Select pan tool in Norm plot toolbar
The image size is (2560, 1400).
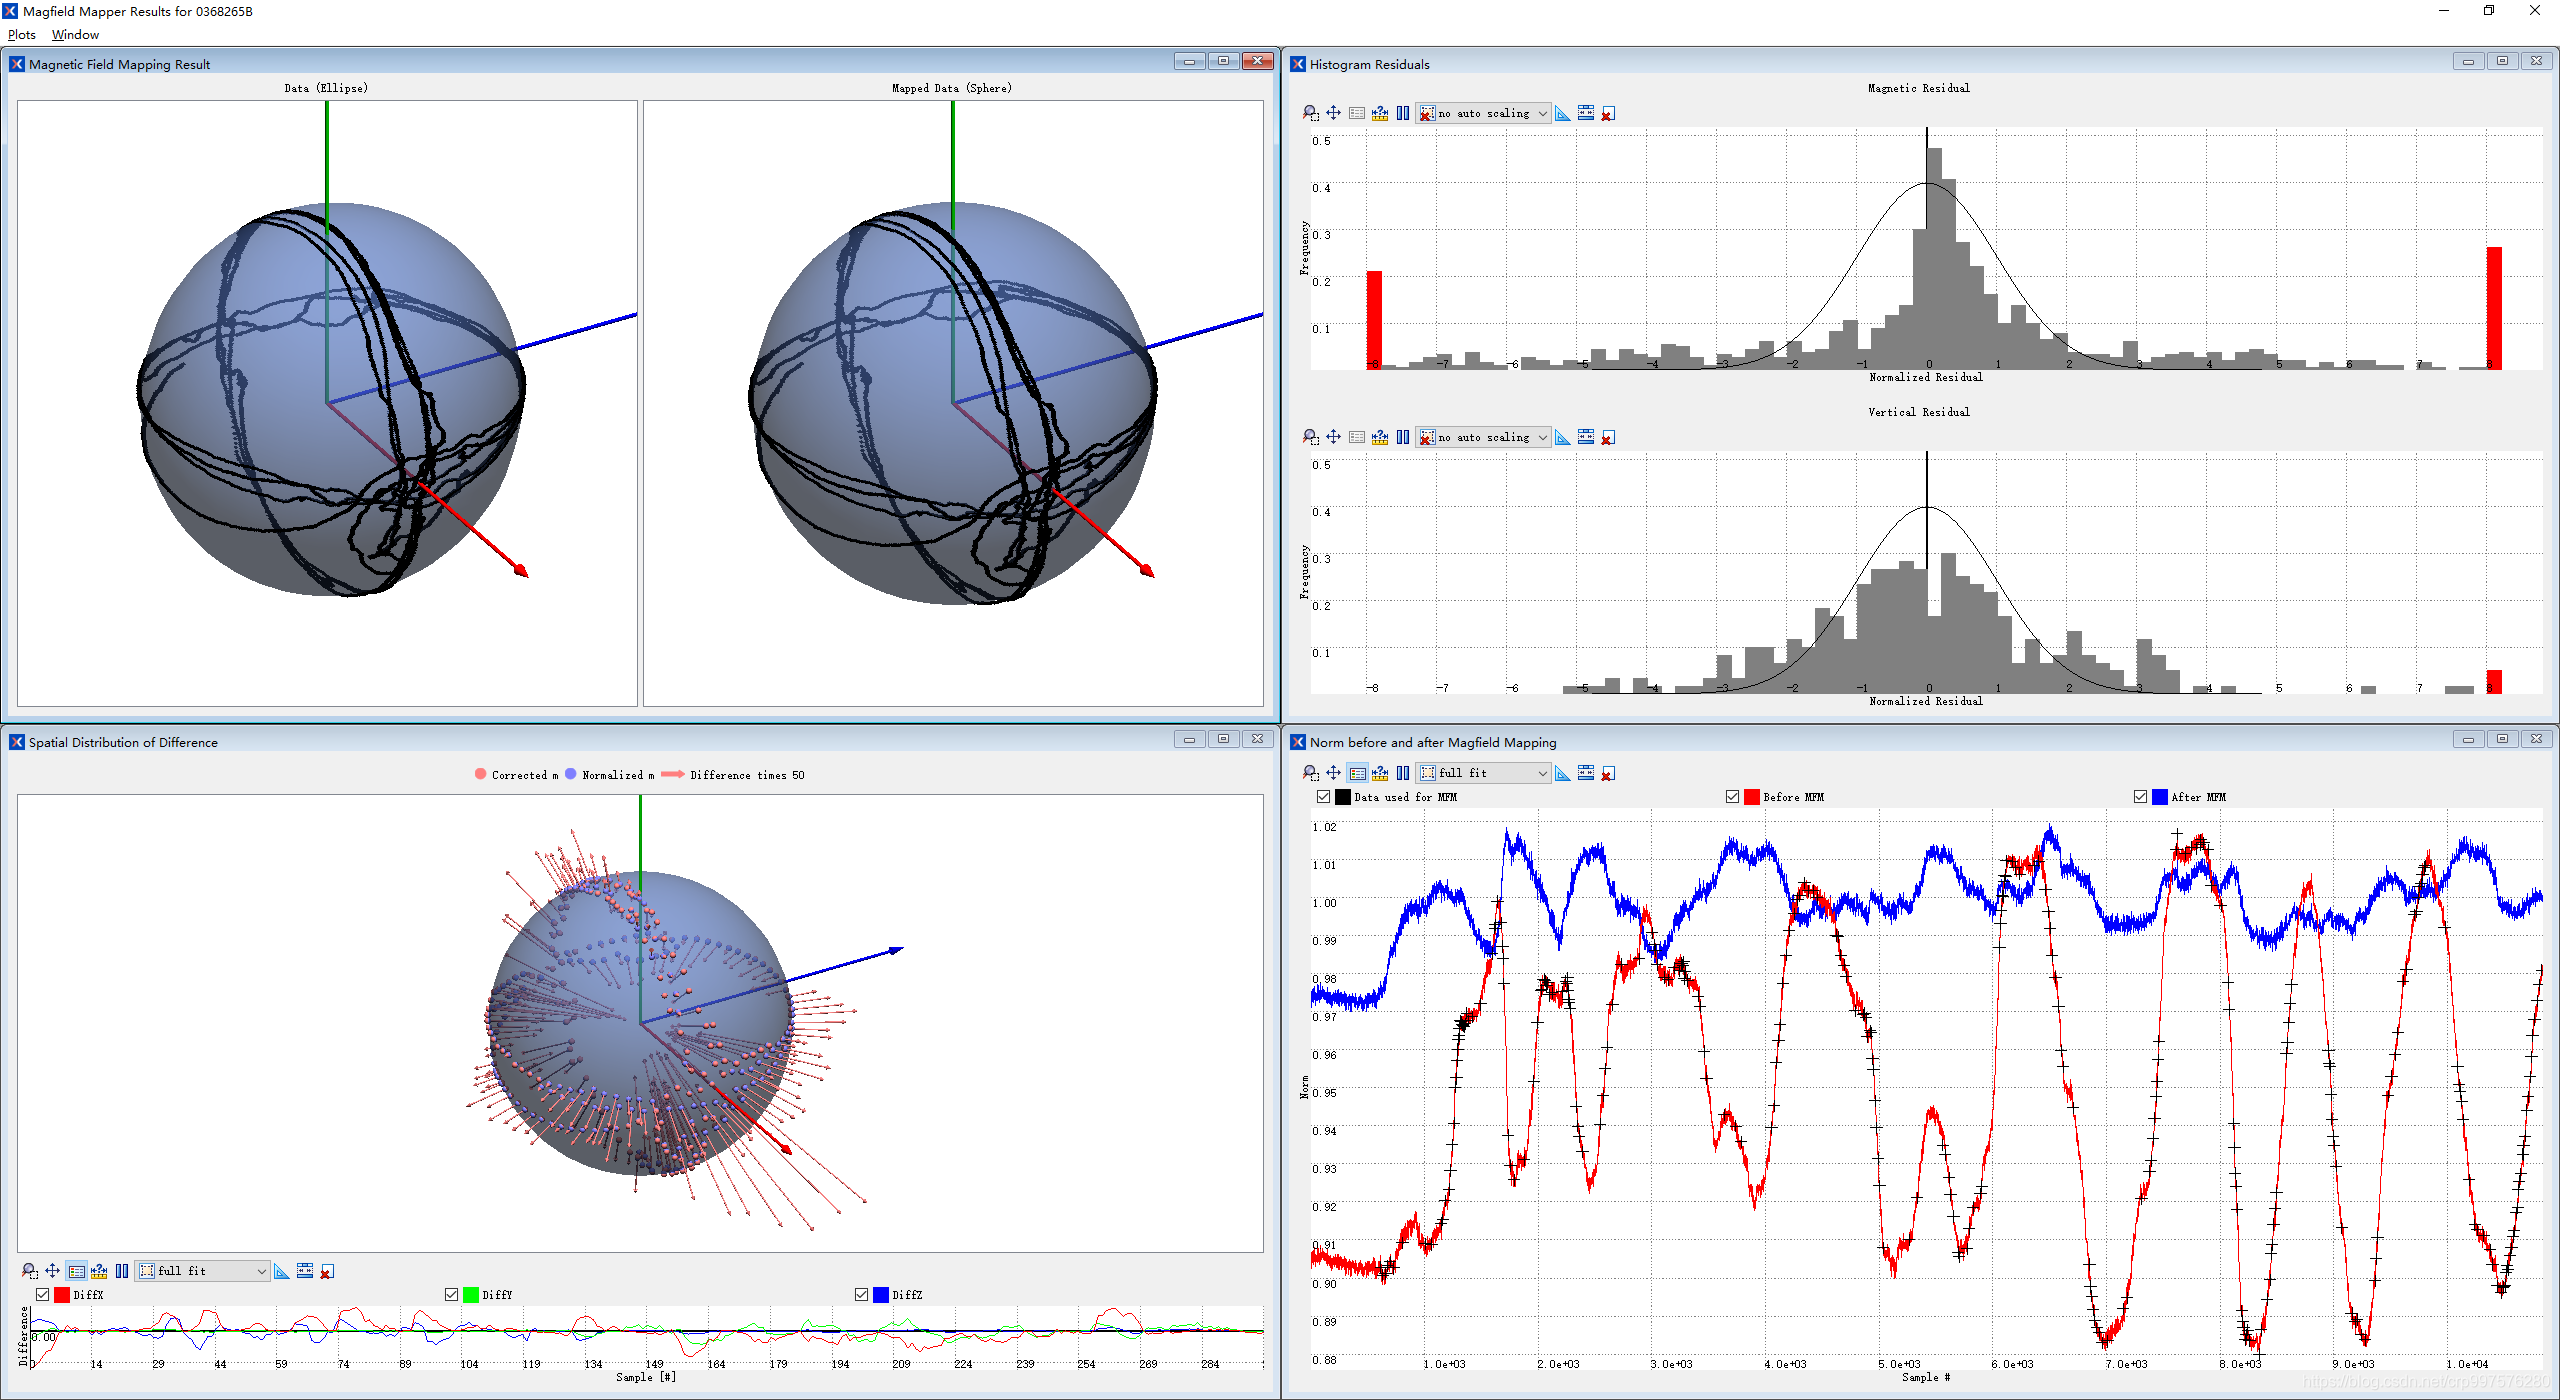pyautogui.click(x=1333, y=773)
